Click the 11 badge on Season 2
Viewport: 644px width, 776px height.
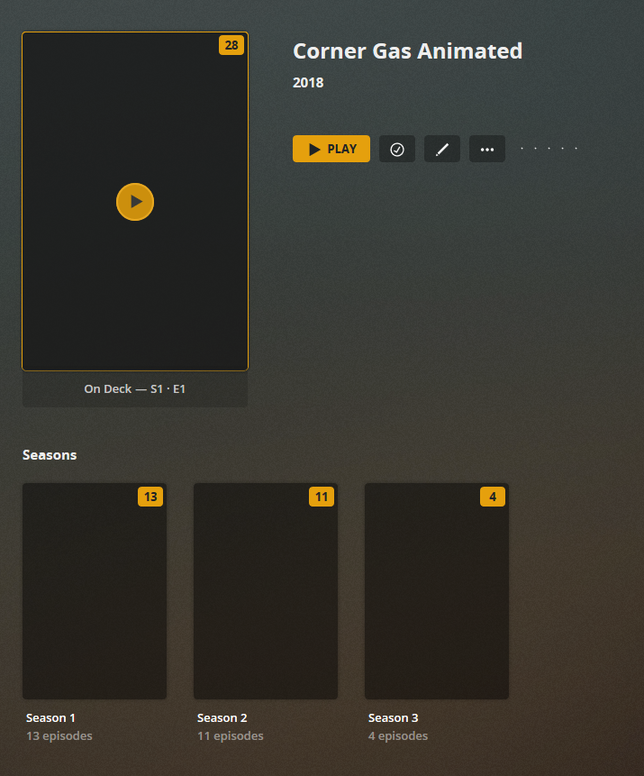[x=321, y=496]
